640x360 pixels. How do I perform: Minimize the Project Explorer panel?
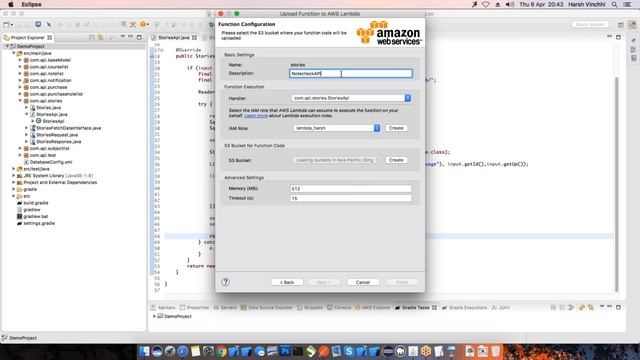pos(131,37)
